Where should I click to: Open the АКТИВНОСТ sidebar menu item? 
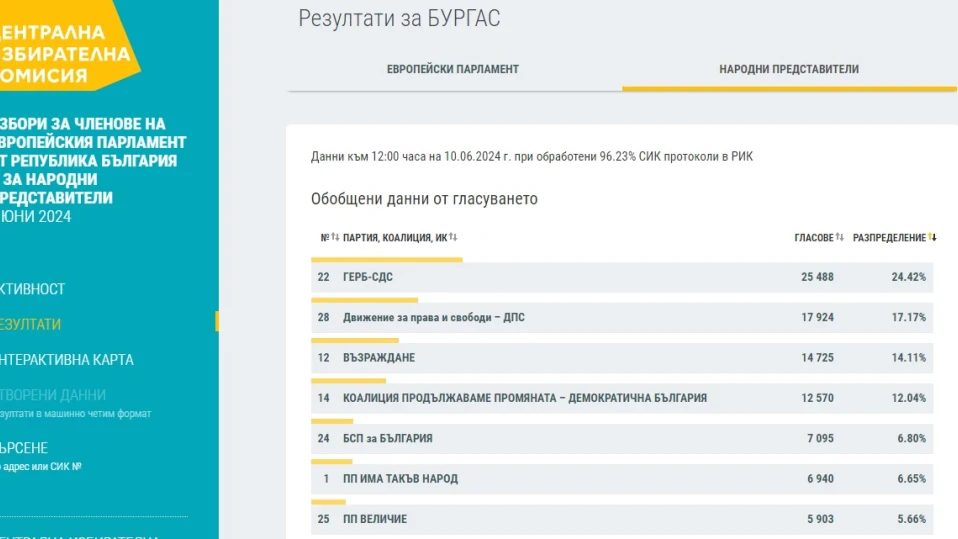(32, 289)
